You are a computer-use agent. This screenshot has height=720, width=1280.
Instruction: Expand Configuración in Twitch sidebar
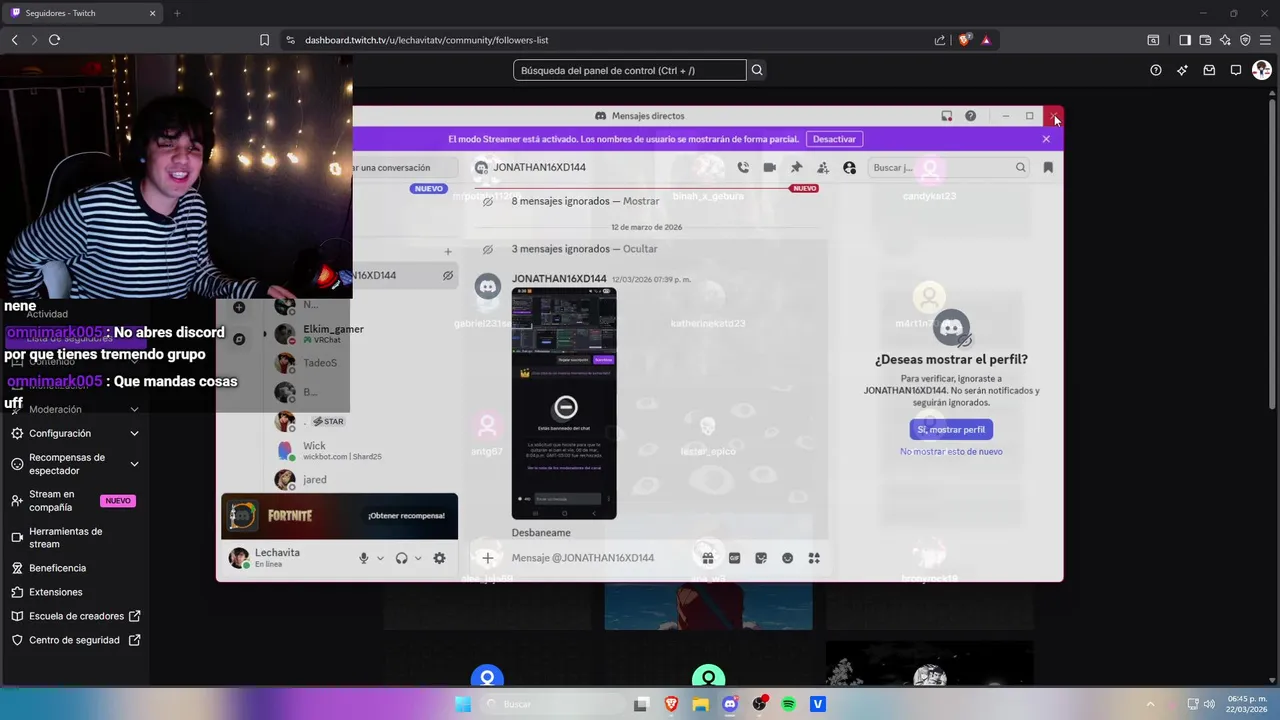pyautogui.click(x=75, y=433)
